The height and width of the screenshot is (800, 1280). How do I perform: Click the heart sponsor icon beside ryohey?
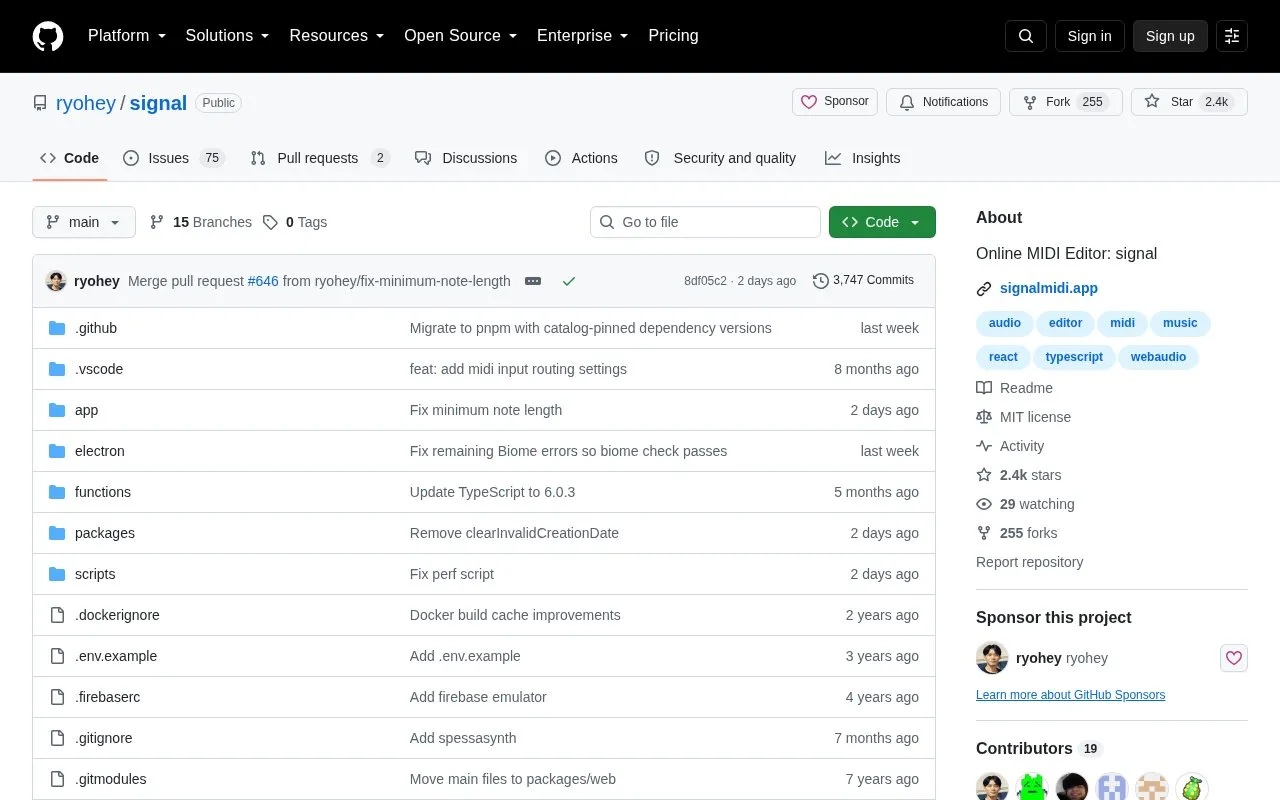[1234, 658]
